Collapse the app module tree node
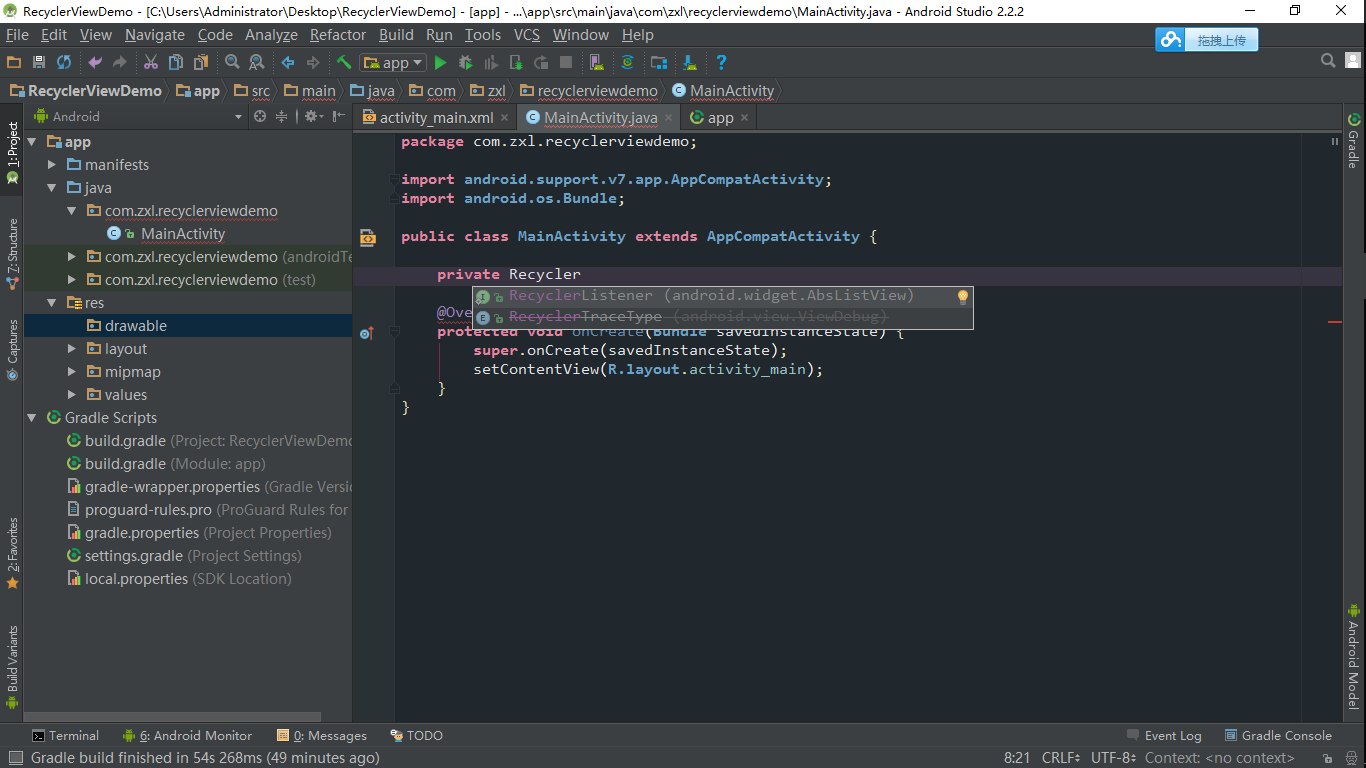 click(32, 142)
